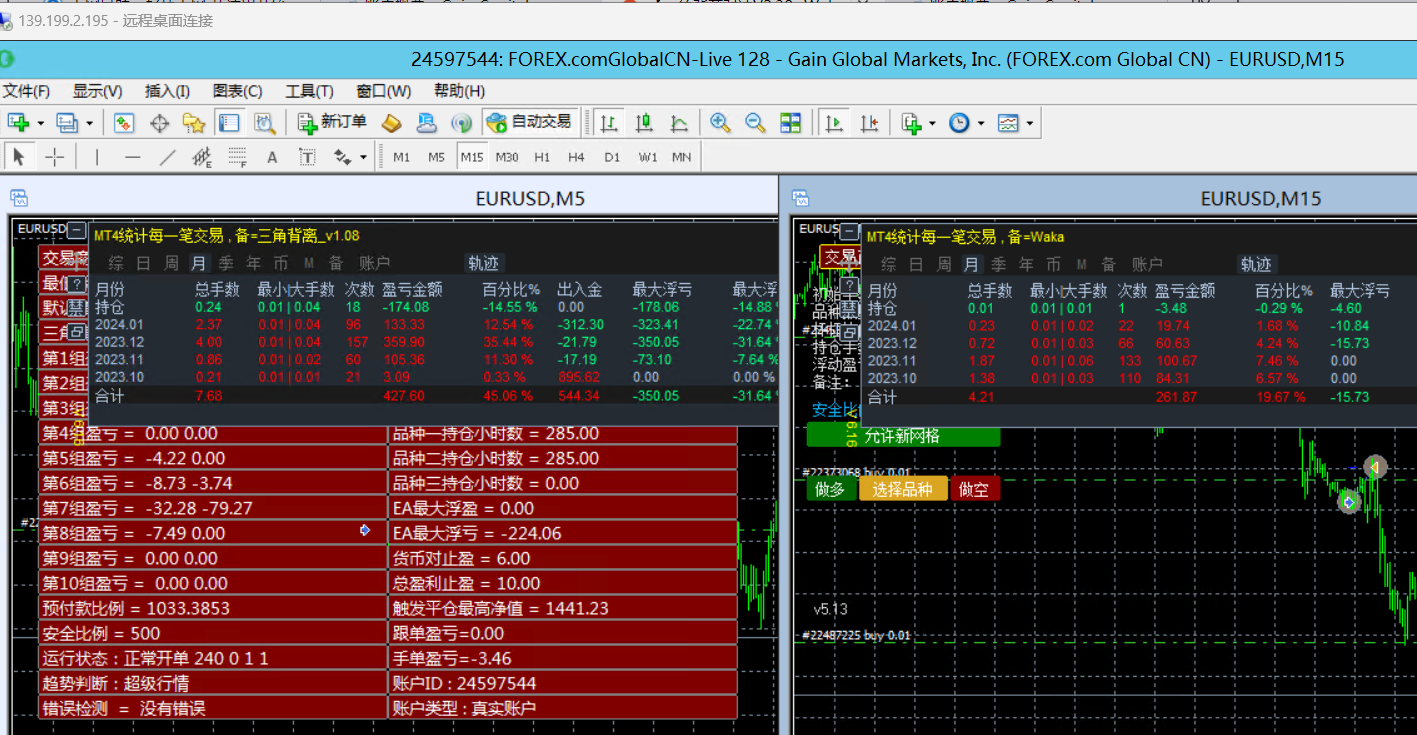Open the 帮助(H) menu
Screen dimensions: 1417x735
[x=460, y=91]
